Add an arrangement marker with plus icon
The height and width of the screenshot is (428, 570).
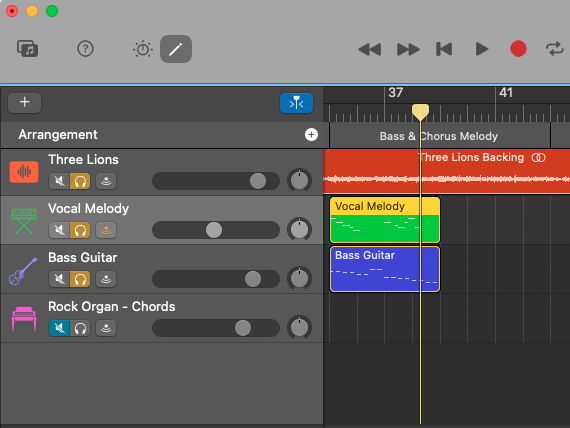(x=311, y=135)
